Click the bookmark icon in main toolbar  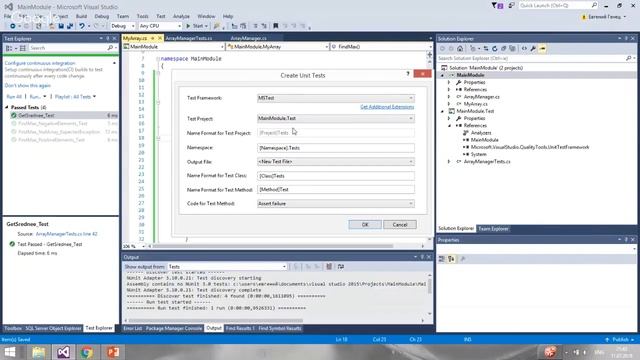point(276,26)
